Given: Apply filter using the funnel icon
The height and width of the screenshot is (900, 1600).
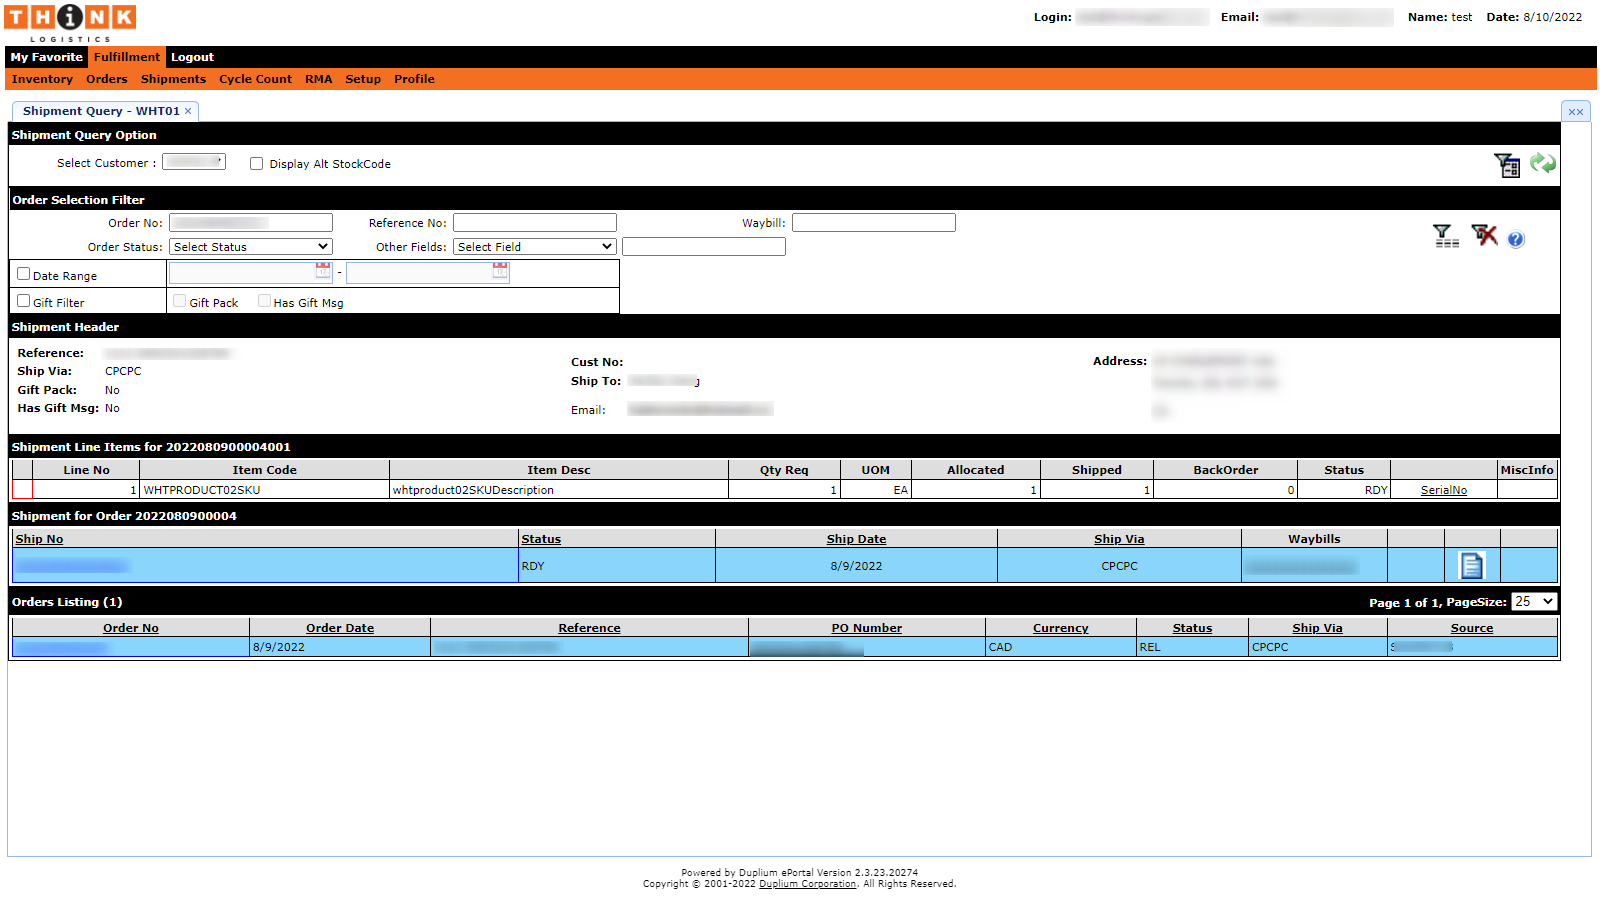Looking at the screenshot, I should click(x=1445, y=236).
